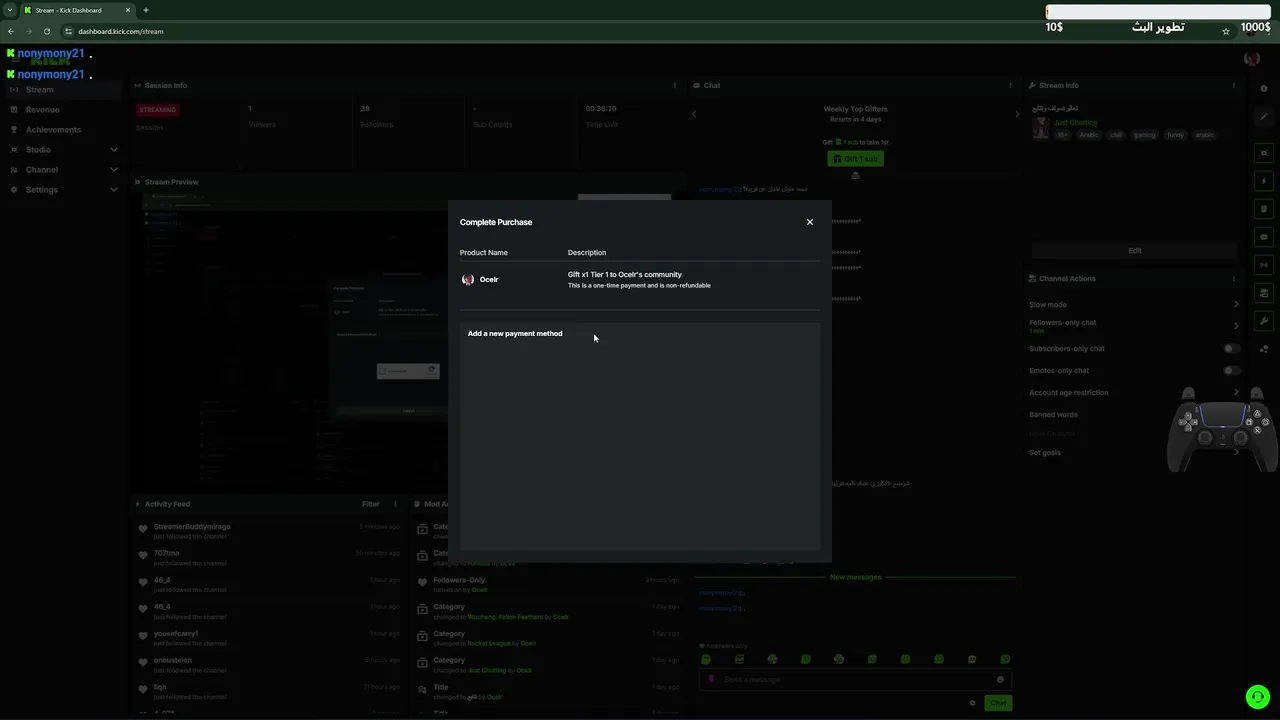The height and width of the screenshot is (720, 1280).
Task: Select the Arabic stream tag
Action: click(x=1088, y=135)
